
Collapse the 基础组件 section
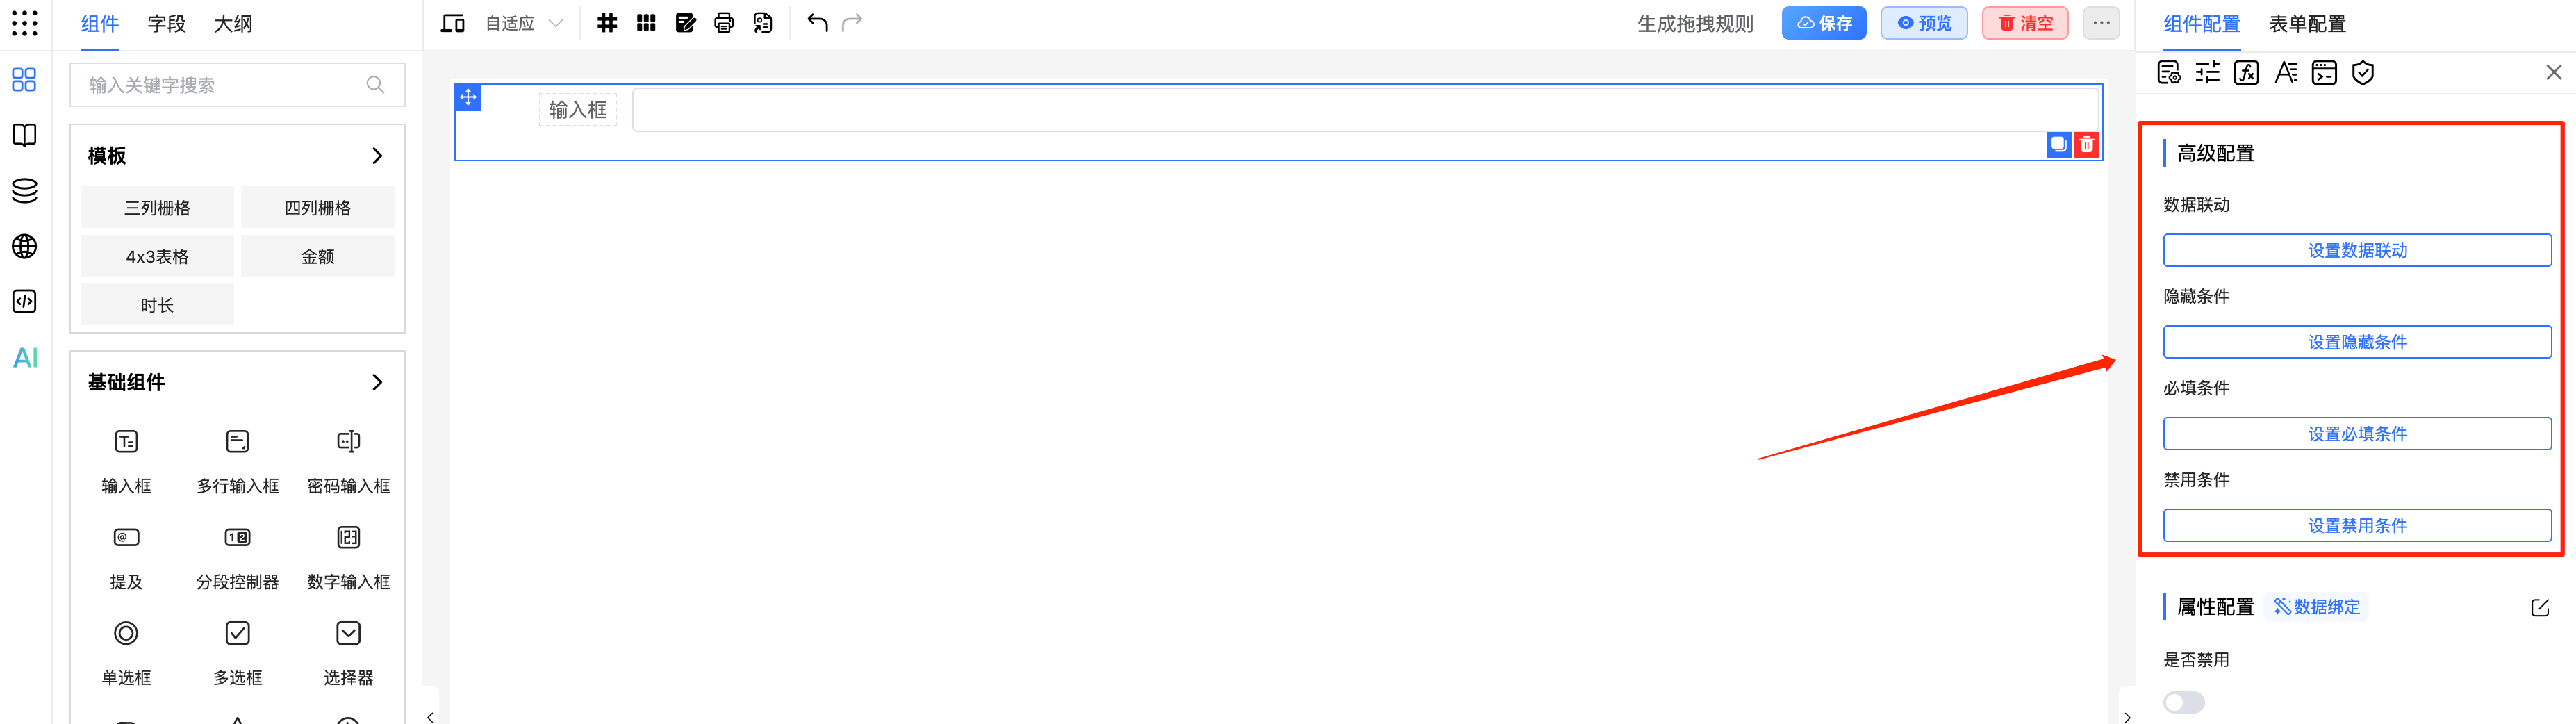[x=377, y=382]
